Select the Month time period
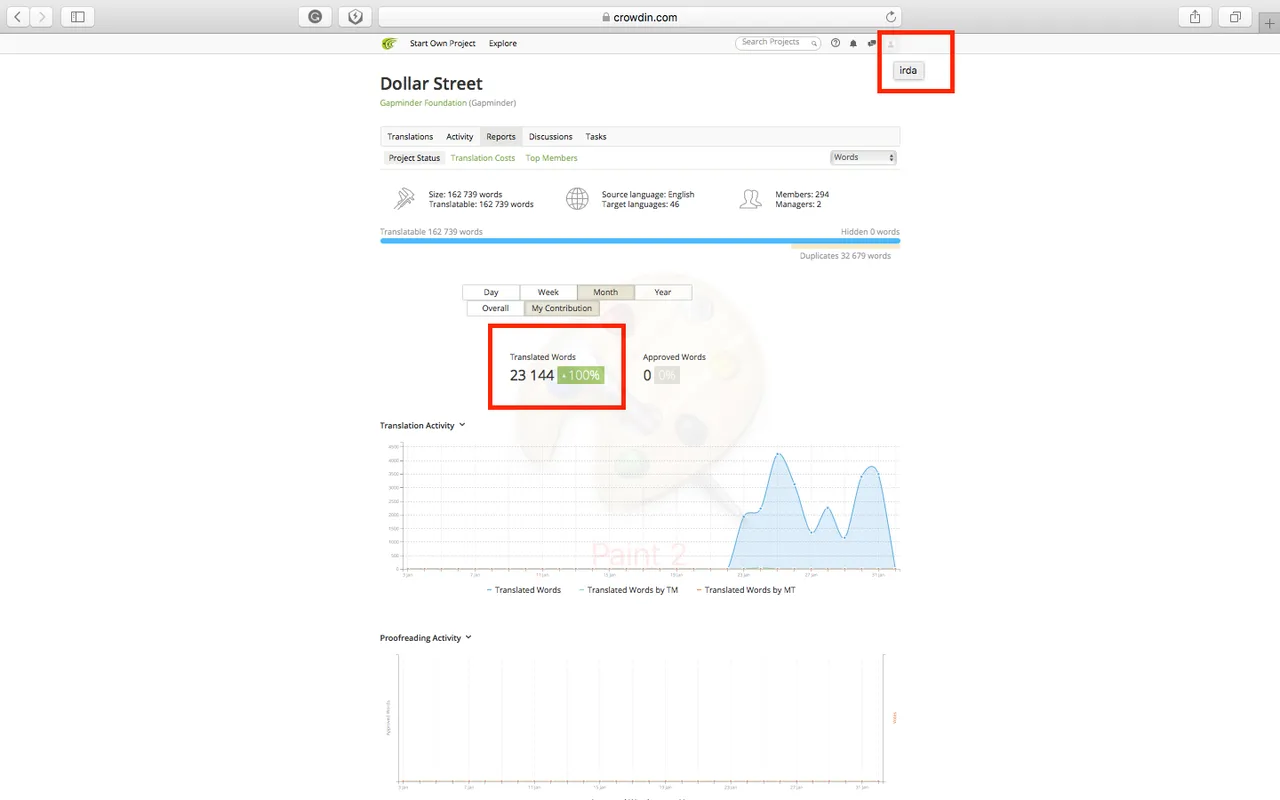The image size is (1280, 800). click(x=606, y=292)
